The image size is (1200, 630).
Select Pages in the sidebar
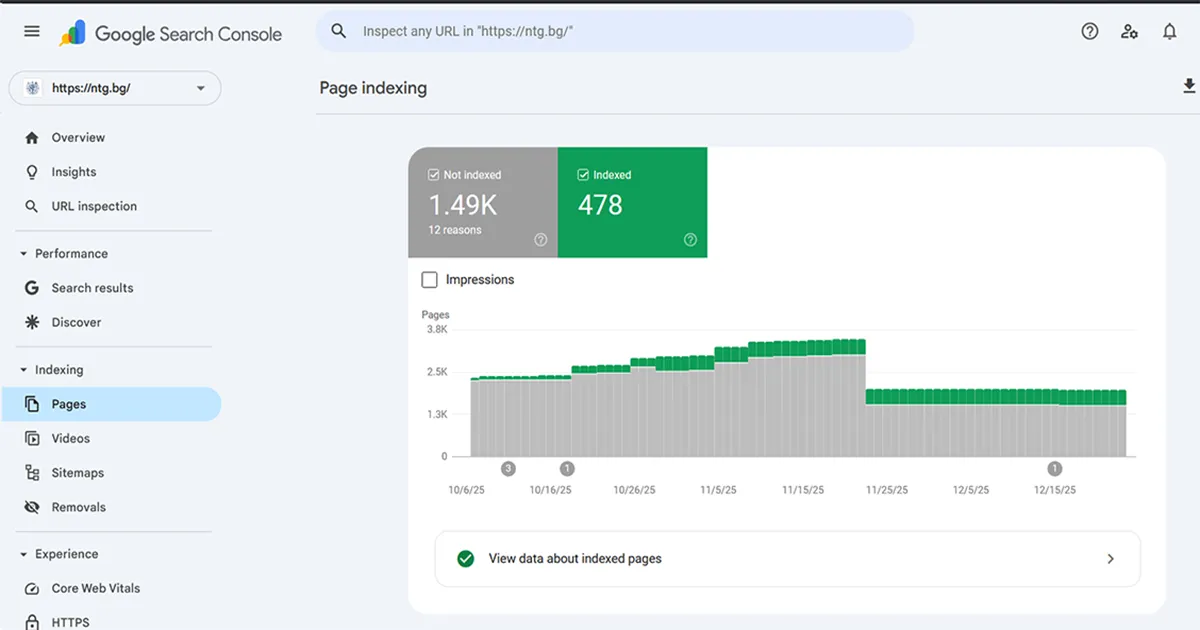pos(66,404)
